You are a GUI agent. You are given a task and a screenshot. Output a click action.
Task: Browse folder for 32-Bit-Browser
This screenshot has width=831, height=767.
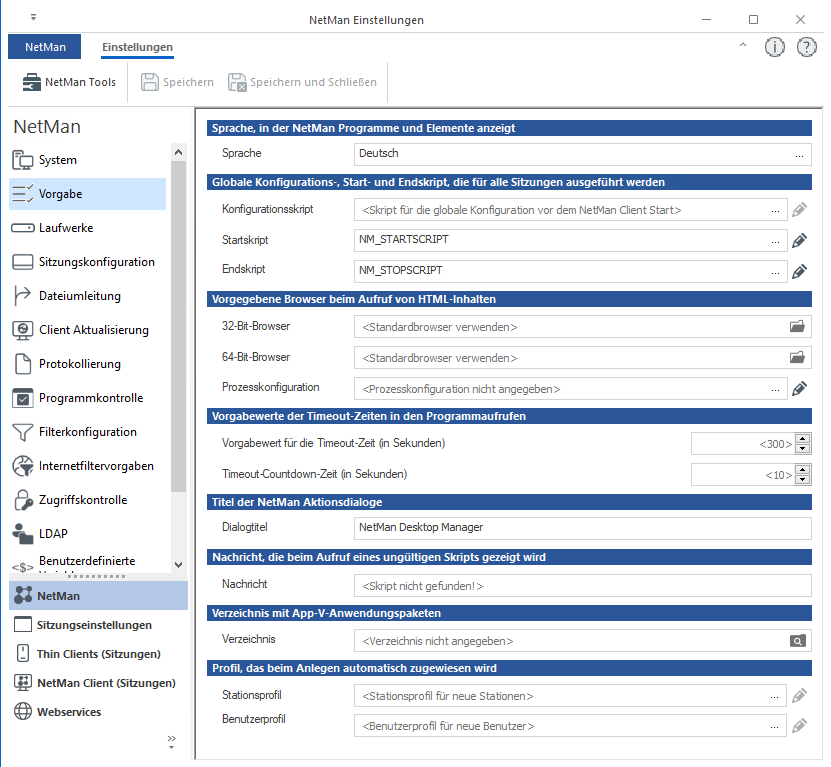click(797, 327)
